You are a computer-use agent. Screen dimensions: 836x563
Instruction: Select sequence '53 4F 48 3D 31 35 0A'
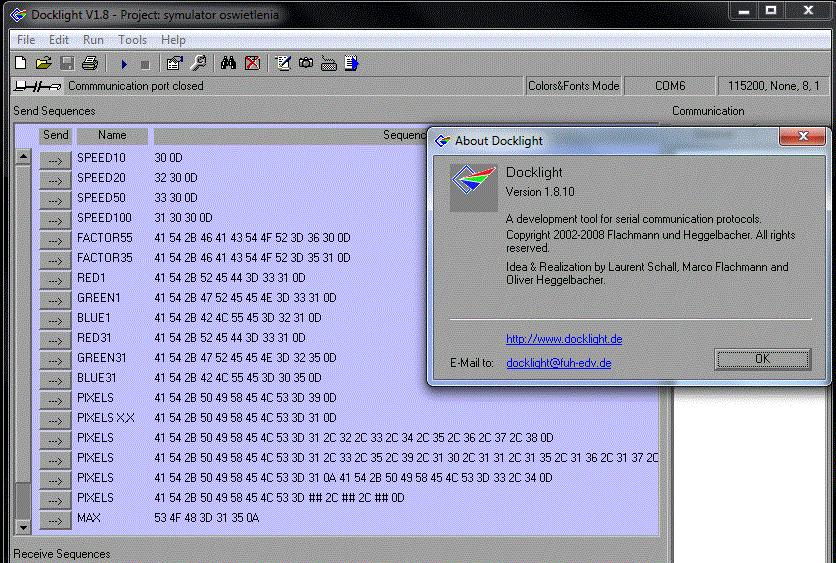(x=206, y=518)
